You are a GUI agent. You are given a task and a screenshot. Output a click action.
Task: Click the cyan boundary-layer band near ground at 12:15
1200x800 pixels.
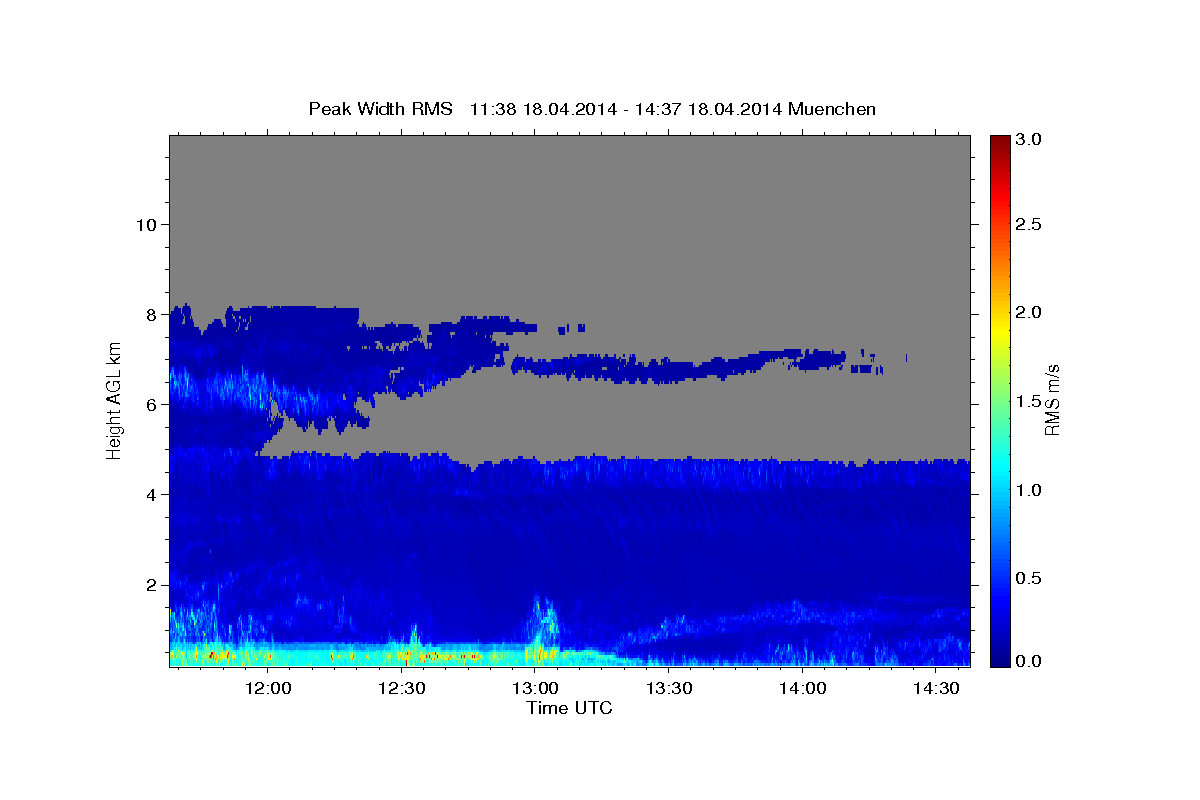coord(335,654)
